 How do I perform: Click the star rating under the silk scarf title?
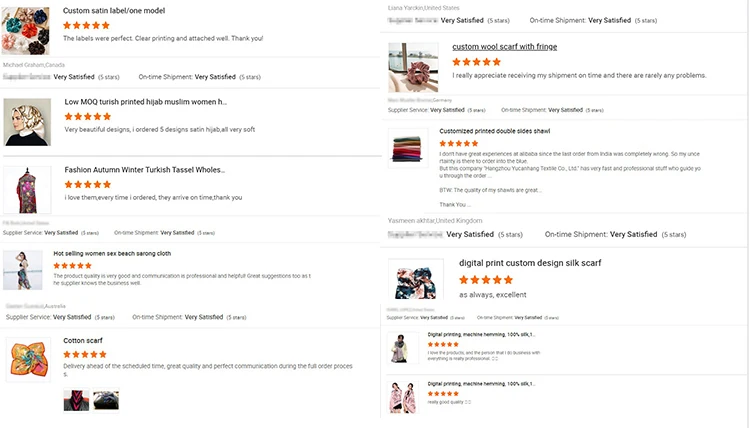click(486, 280)
